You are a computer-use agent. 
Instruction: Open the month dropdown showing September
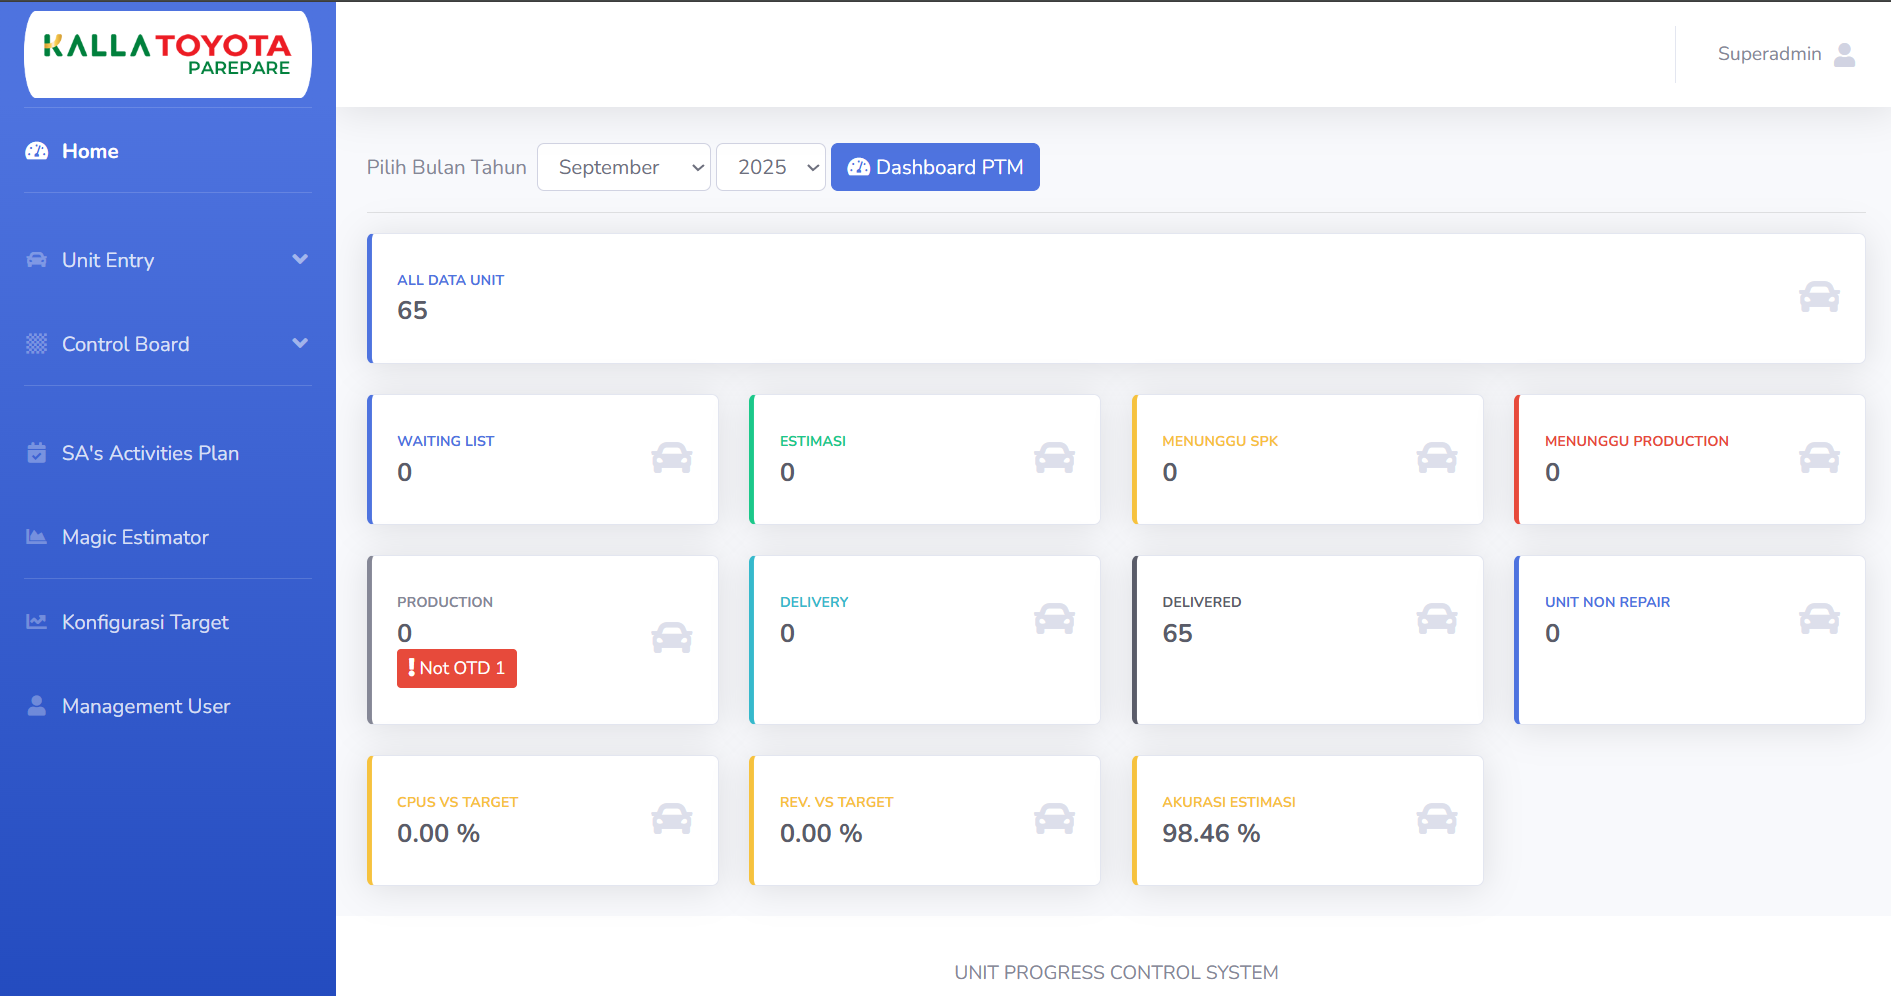tap(623, 167)
